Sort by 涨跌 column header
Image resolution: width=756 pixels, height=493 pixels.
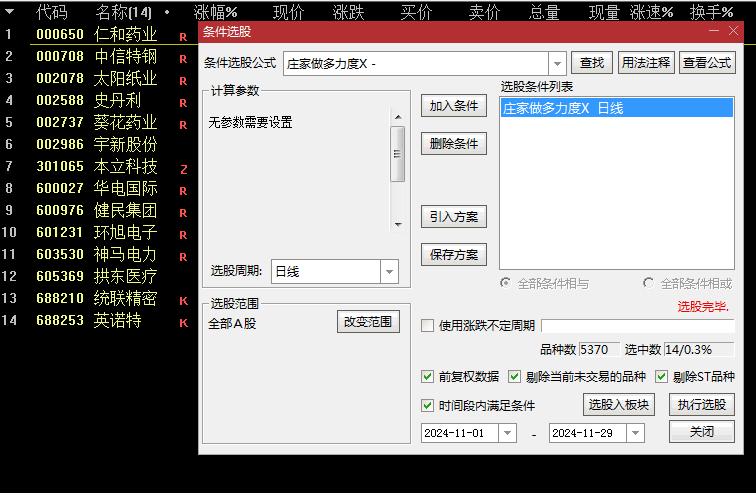pos(349,12)
